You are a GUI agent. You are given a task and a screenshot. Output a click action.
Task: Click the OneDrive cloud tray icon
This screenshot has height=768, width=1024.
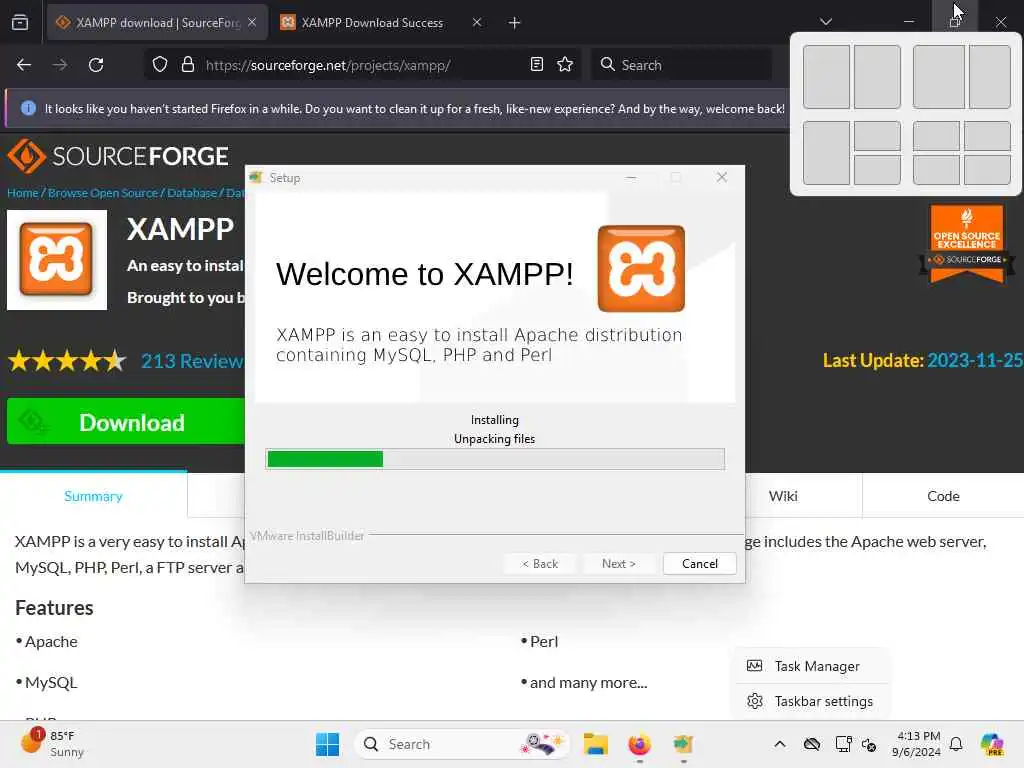(x=812, y=744)
